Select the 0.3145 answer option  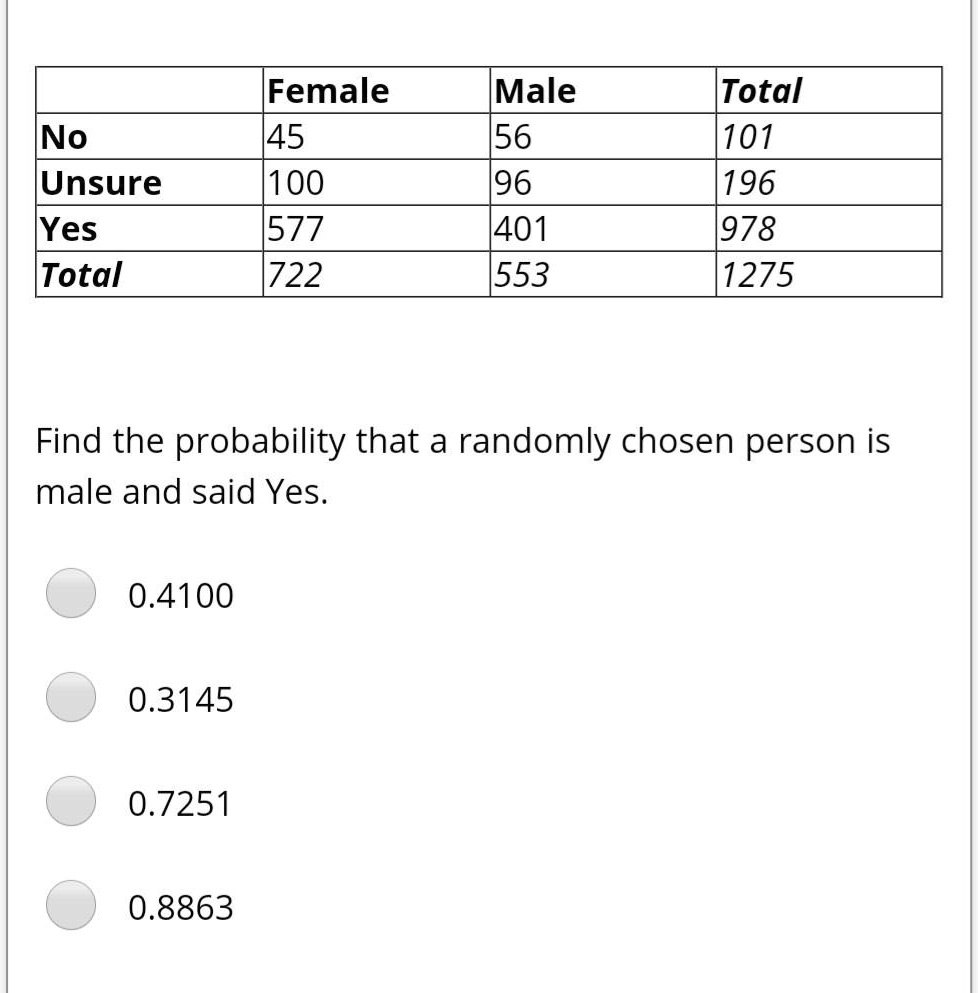pyautogui.click(x=70, y=698)
